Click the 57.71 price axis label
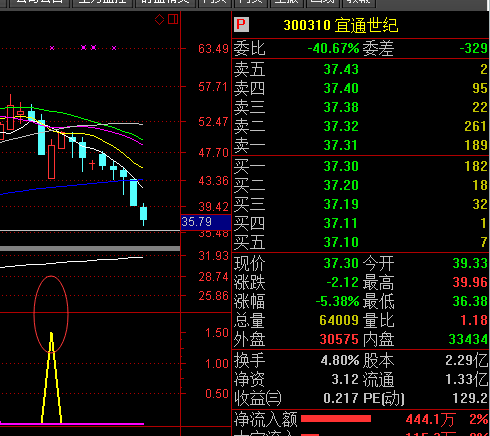The height and width of the screenshot is (436, 490). 213,87
